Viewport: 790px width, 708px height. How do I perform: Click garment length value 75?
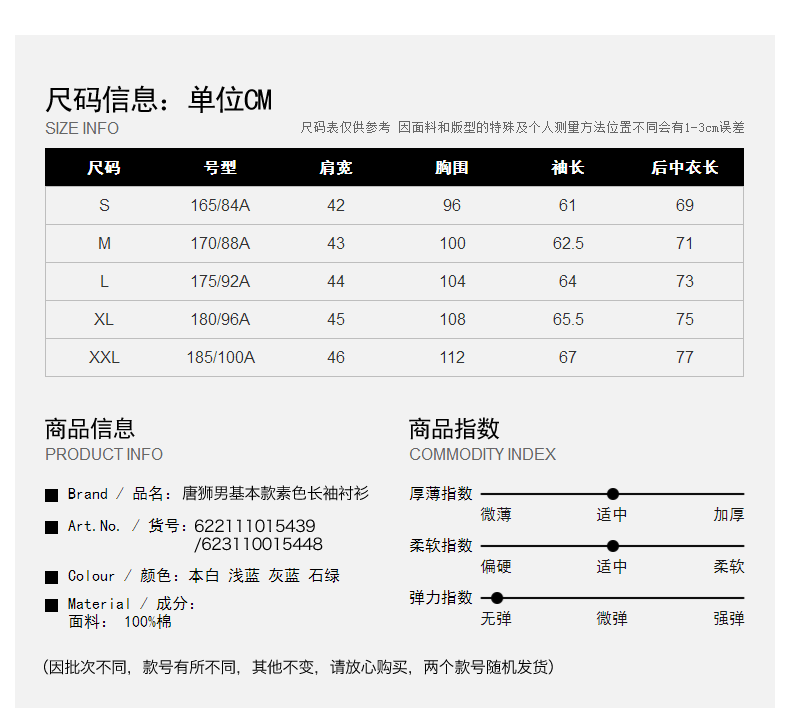coord(685,319)
